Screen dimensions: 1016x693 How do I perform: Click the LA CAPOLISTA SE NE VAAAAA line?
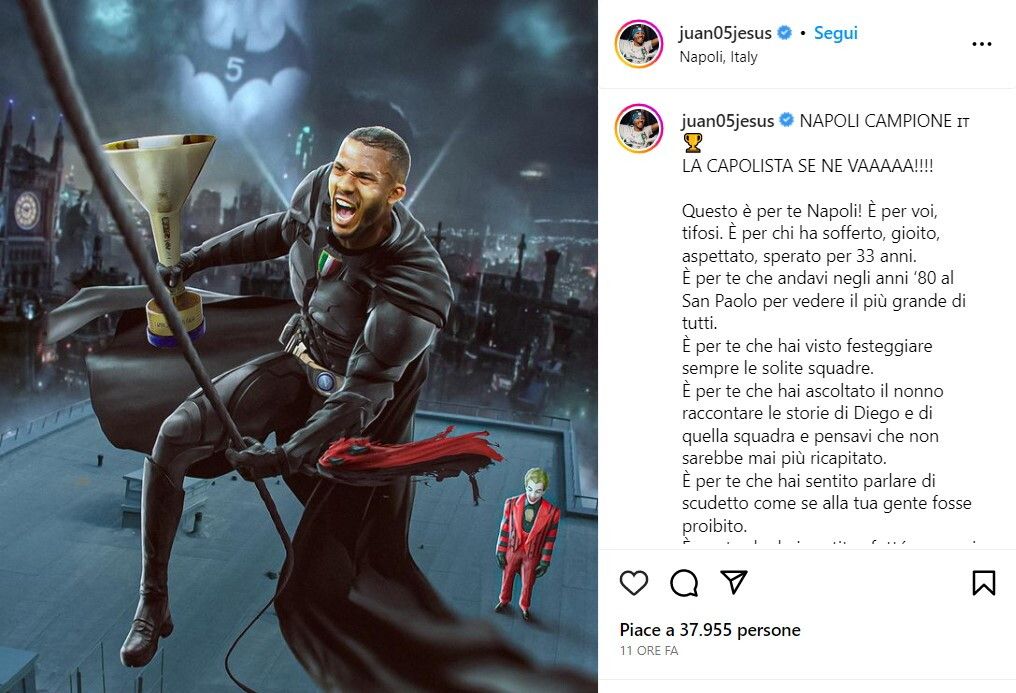807,166
